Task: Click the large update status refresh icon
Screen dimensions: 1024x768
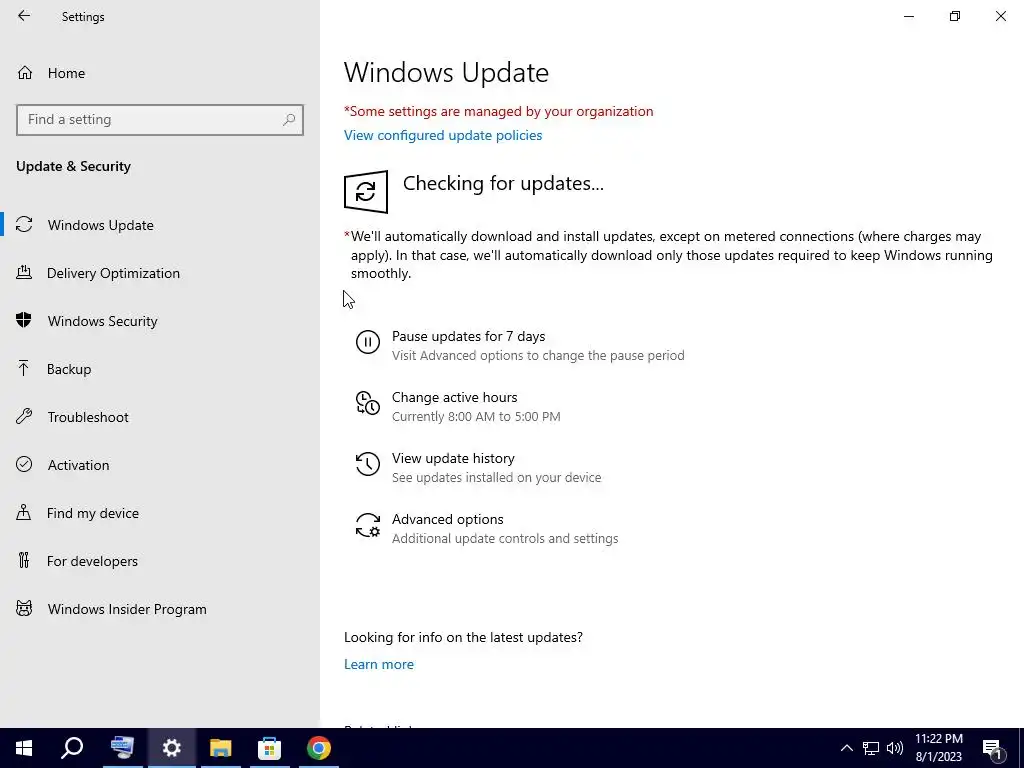Action: (366, 192)
